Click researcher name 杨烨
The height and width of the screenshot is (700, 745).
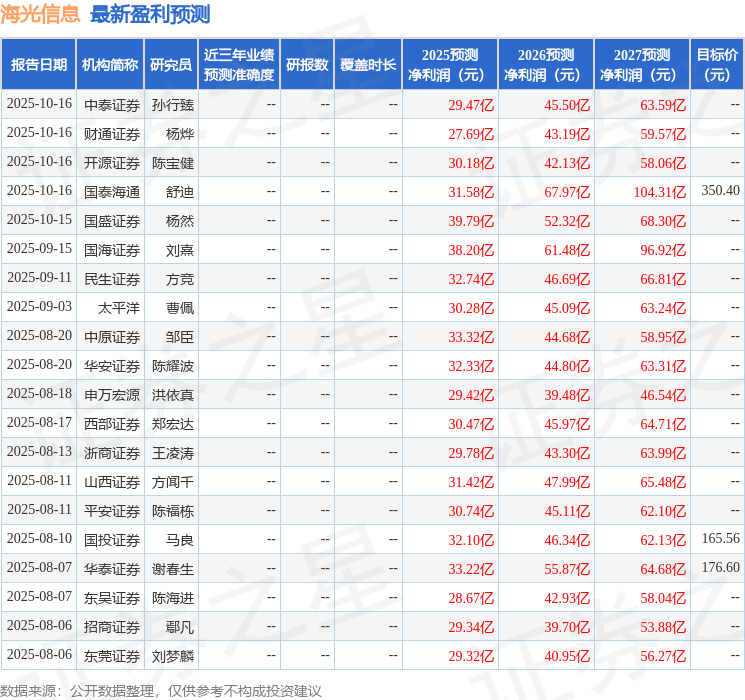(180, 134)
